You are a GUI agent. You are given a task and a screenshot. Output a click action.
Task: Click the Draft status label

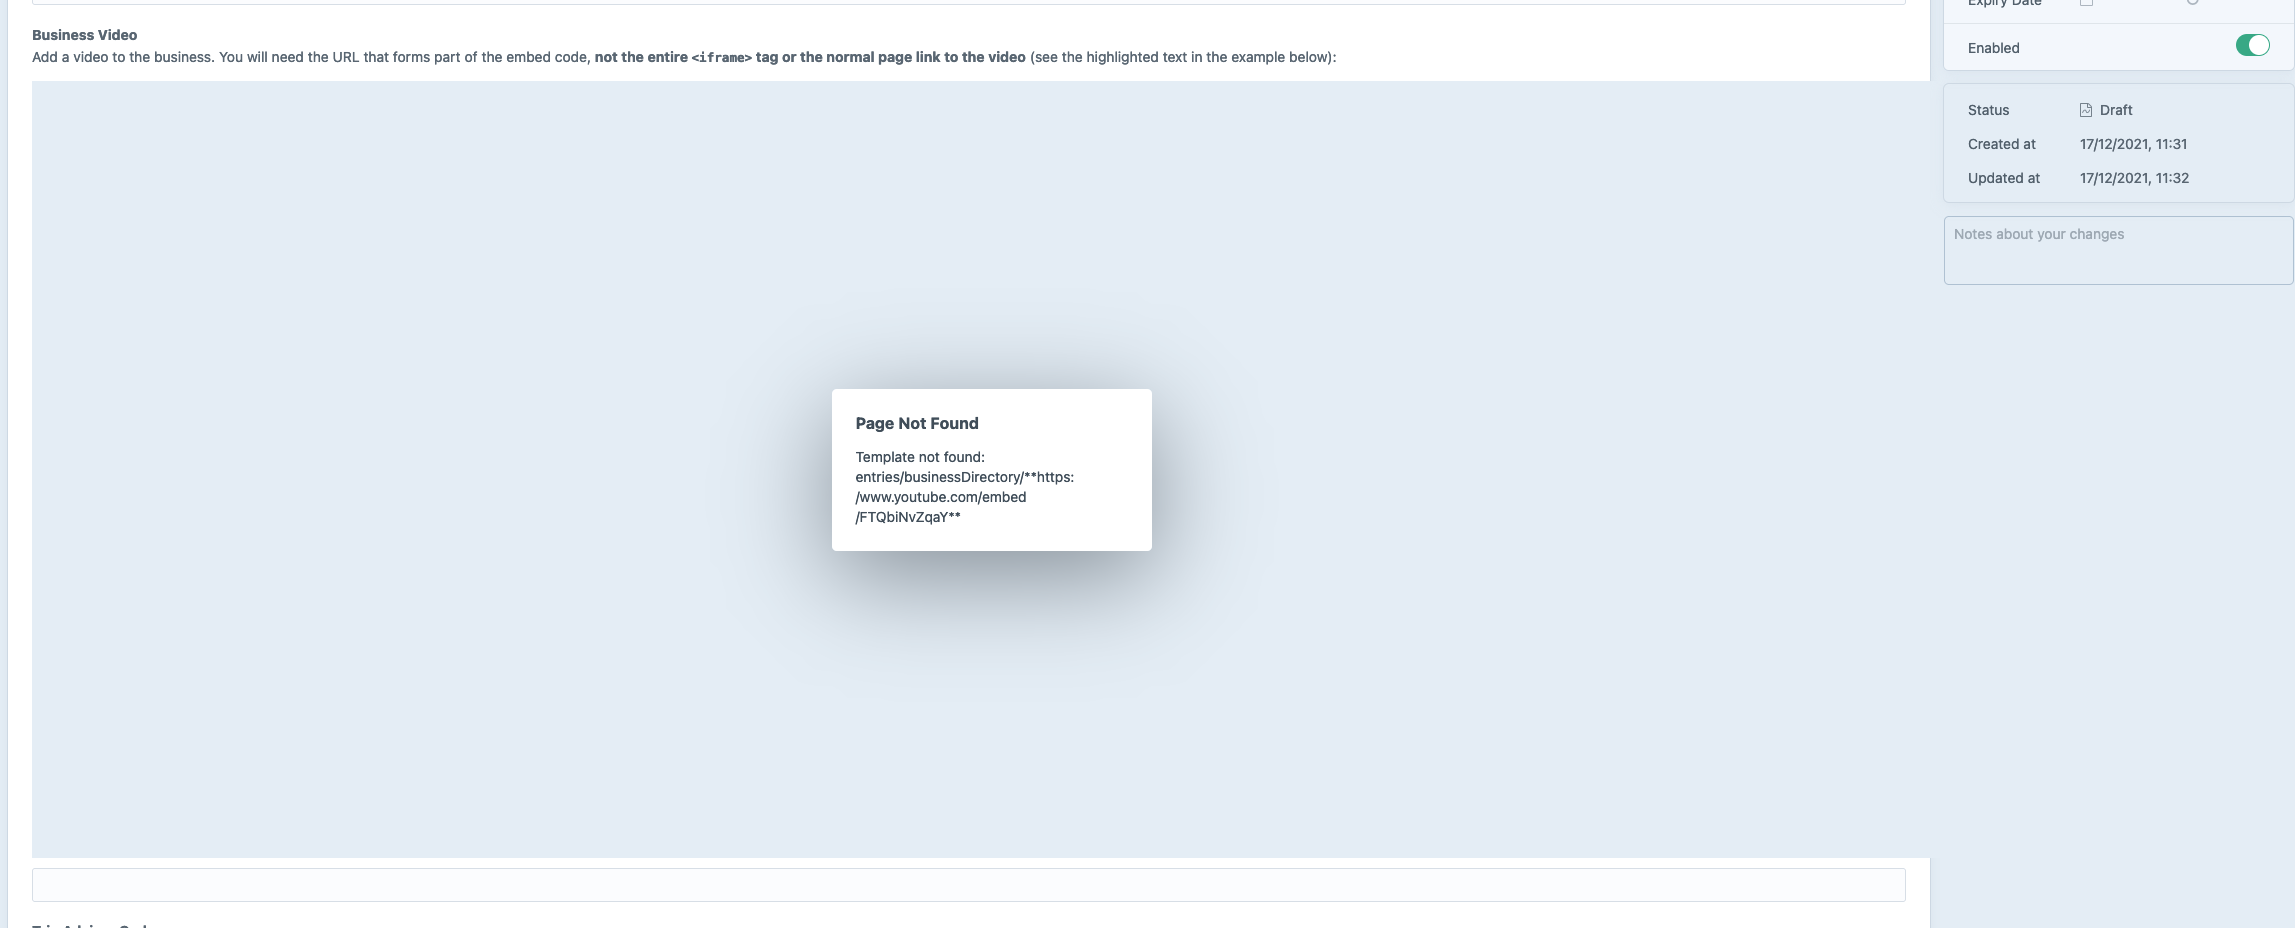(x=2116, y=110)
